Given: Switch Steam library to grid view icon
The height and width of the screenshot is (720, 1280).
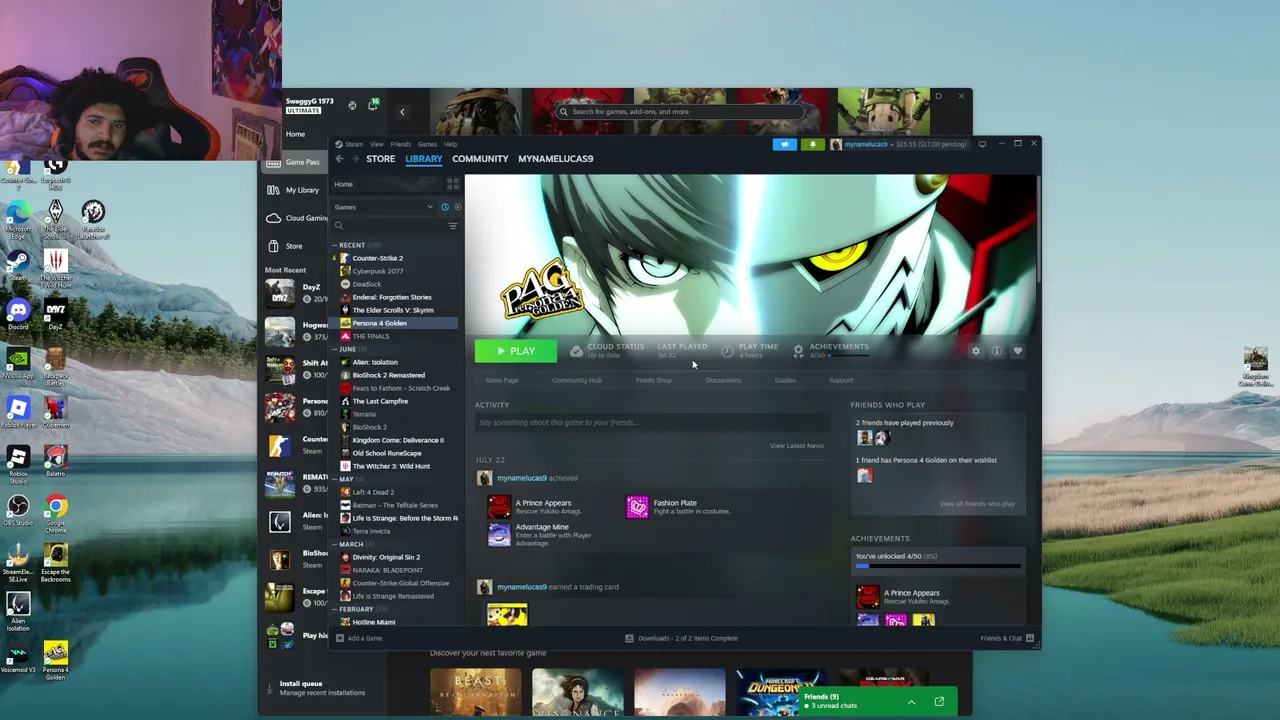Looking at the screenshot, I should [453, 184].
